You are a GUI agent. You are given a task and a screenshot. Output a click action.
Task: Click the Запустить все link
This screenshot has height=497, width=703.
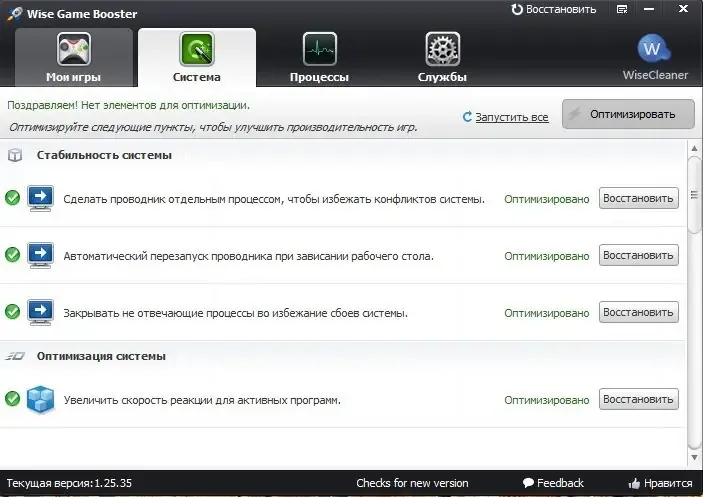coord(512,117)
